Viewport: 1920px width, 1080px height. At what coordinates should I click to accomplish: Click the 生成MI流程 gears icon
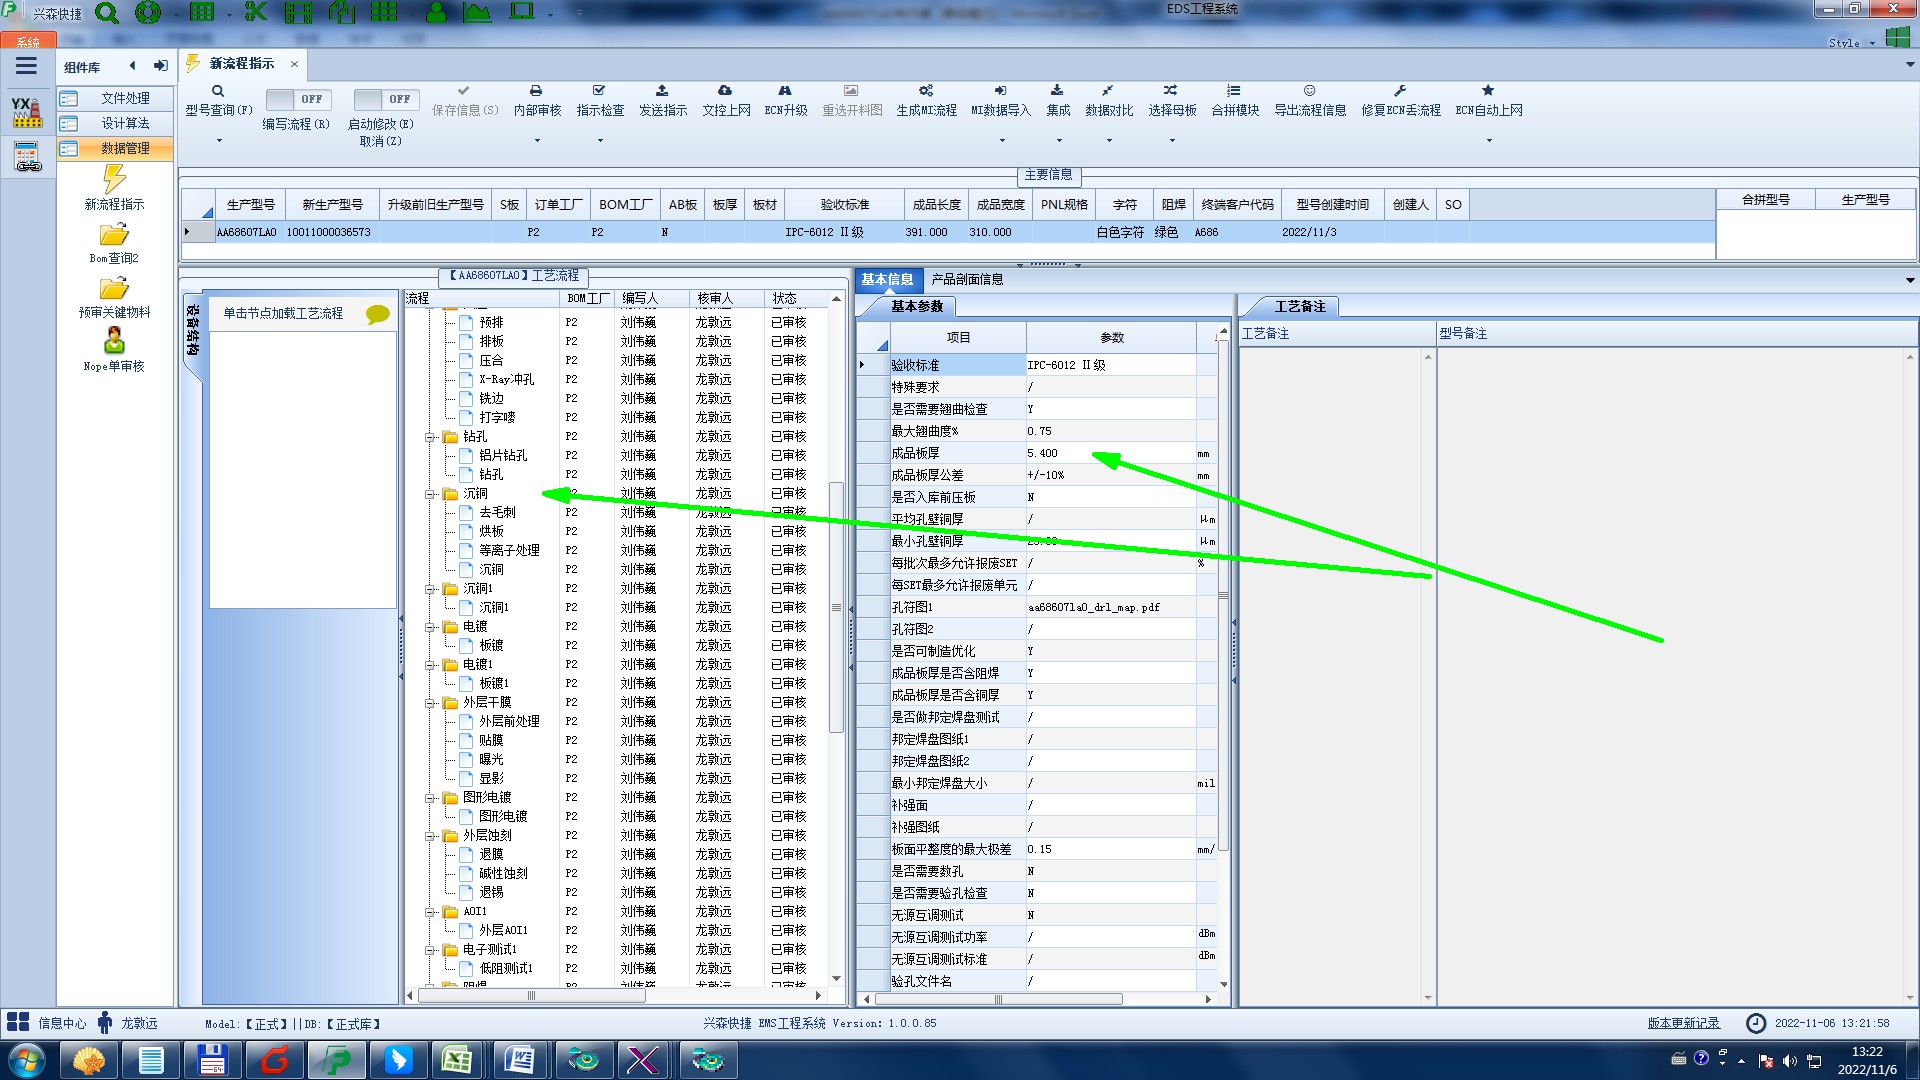pyautogui.click(x=926, y=91)
